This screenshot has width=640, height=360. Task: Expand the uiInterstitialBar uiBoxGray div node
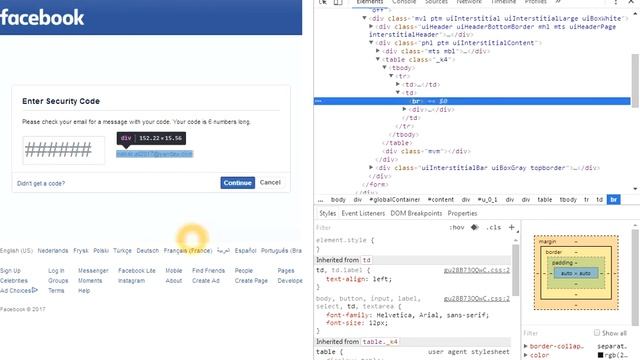pyautogui.click(x=371, y=167)
